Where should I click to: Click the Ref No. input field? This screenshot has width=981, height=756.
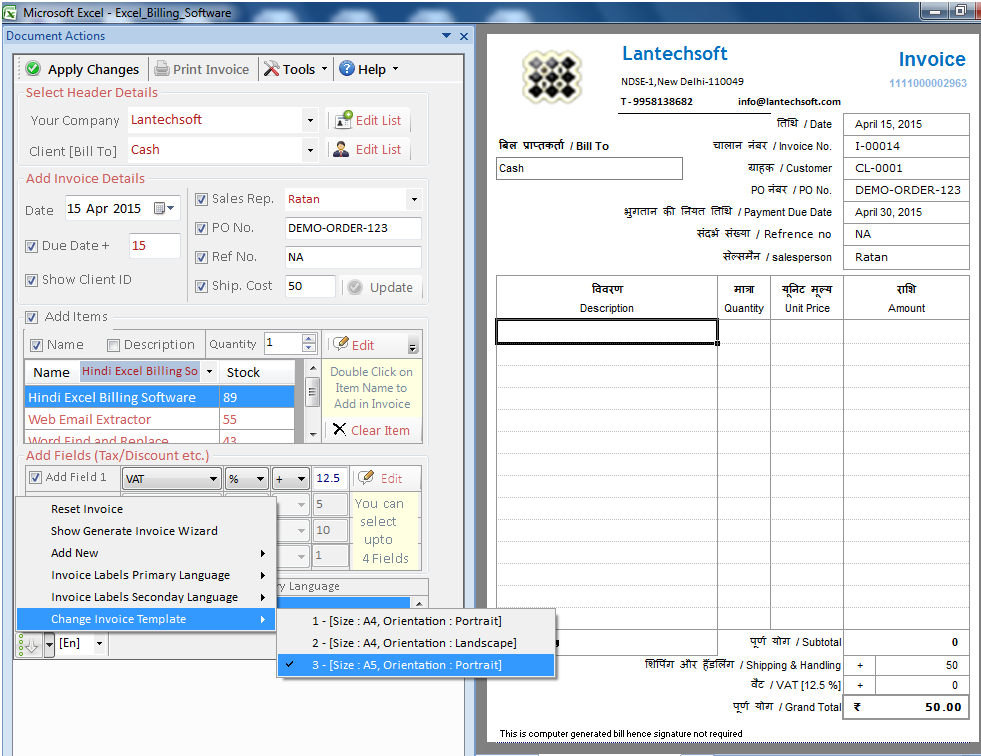point(353,257)
